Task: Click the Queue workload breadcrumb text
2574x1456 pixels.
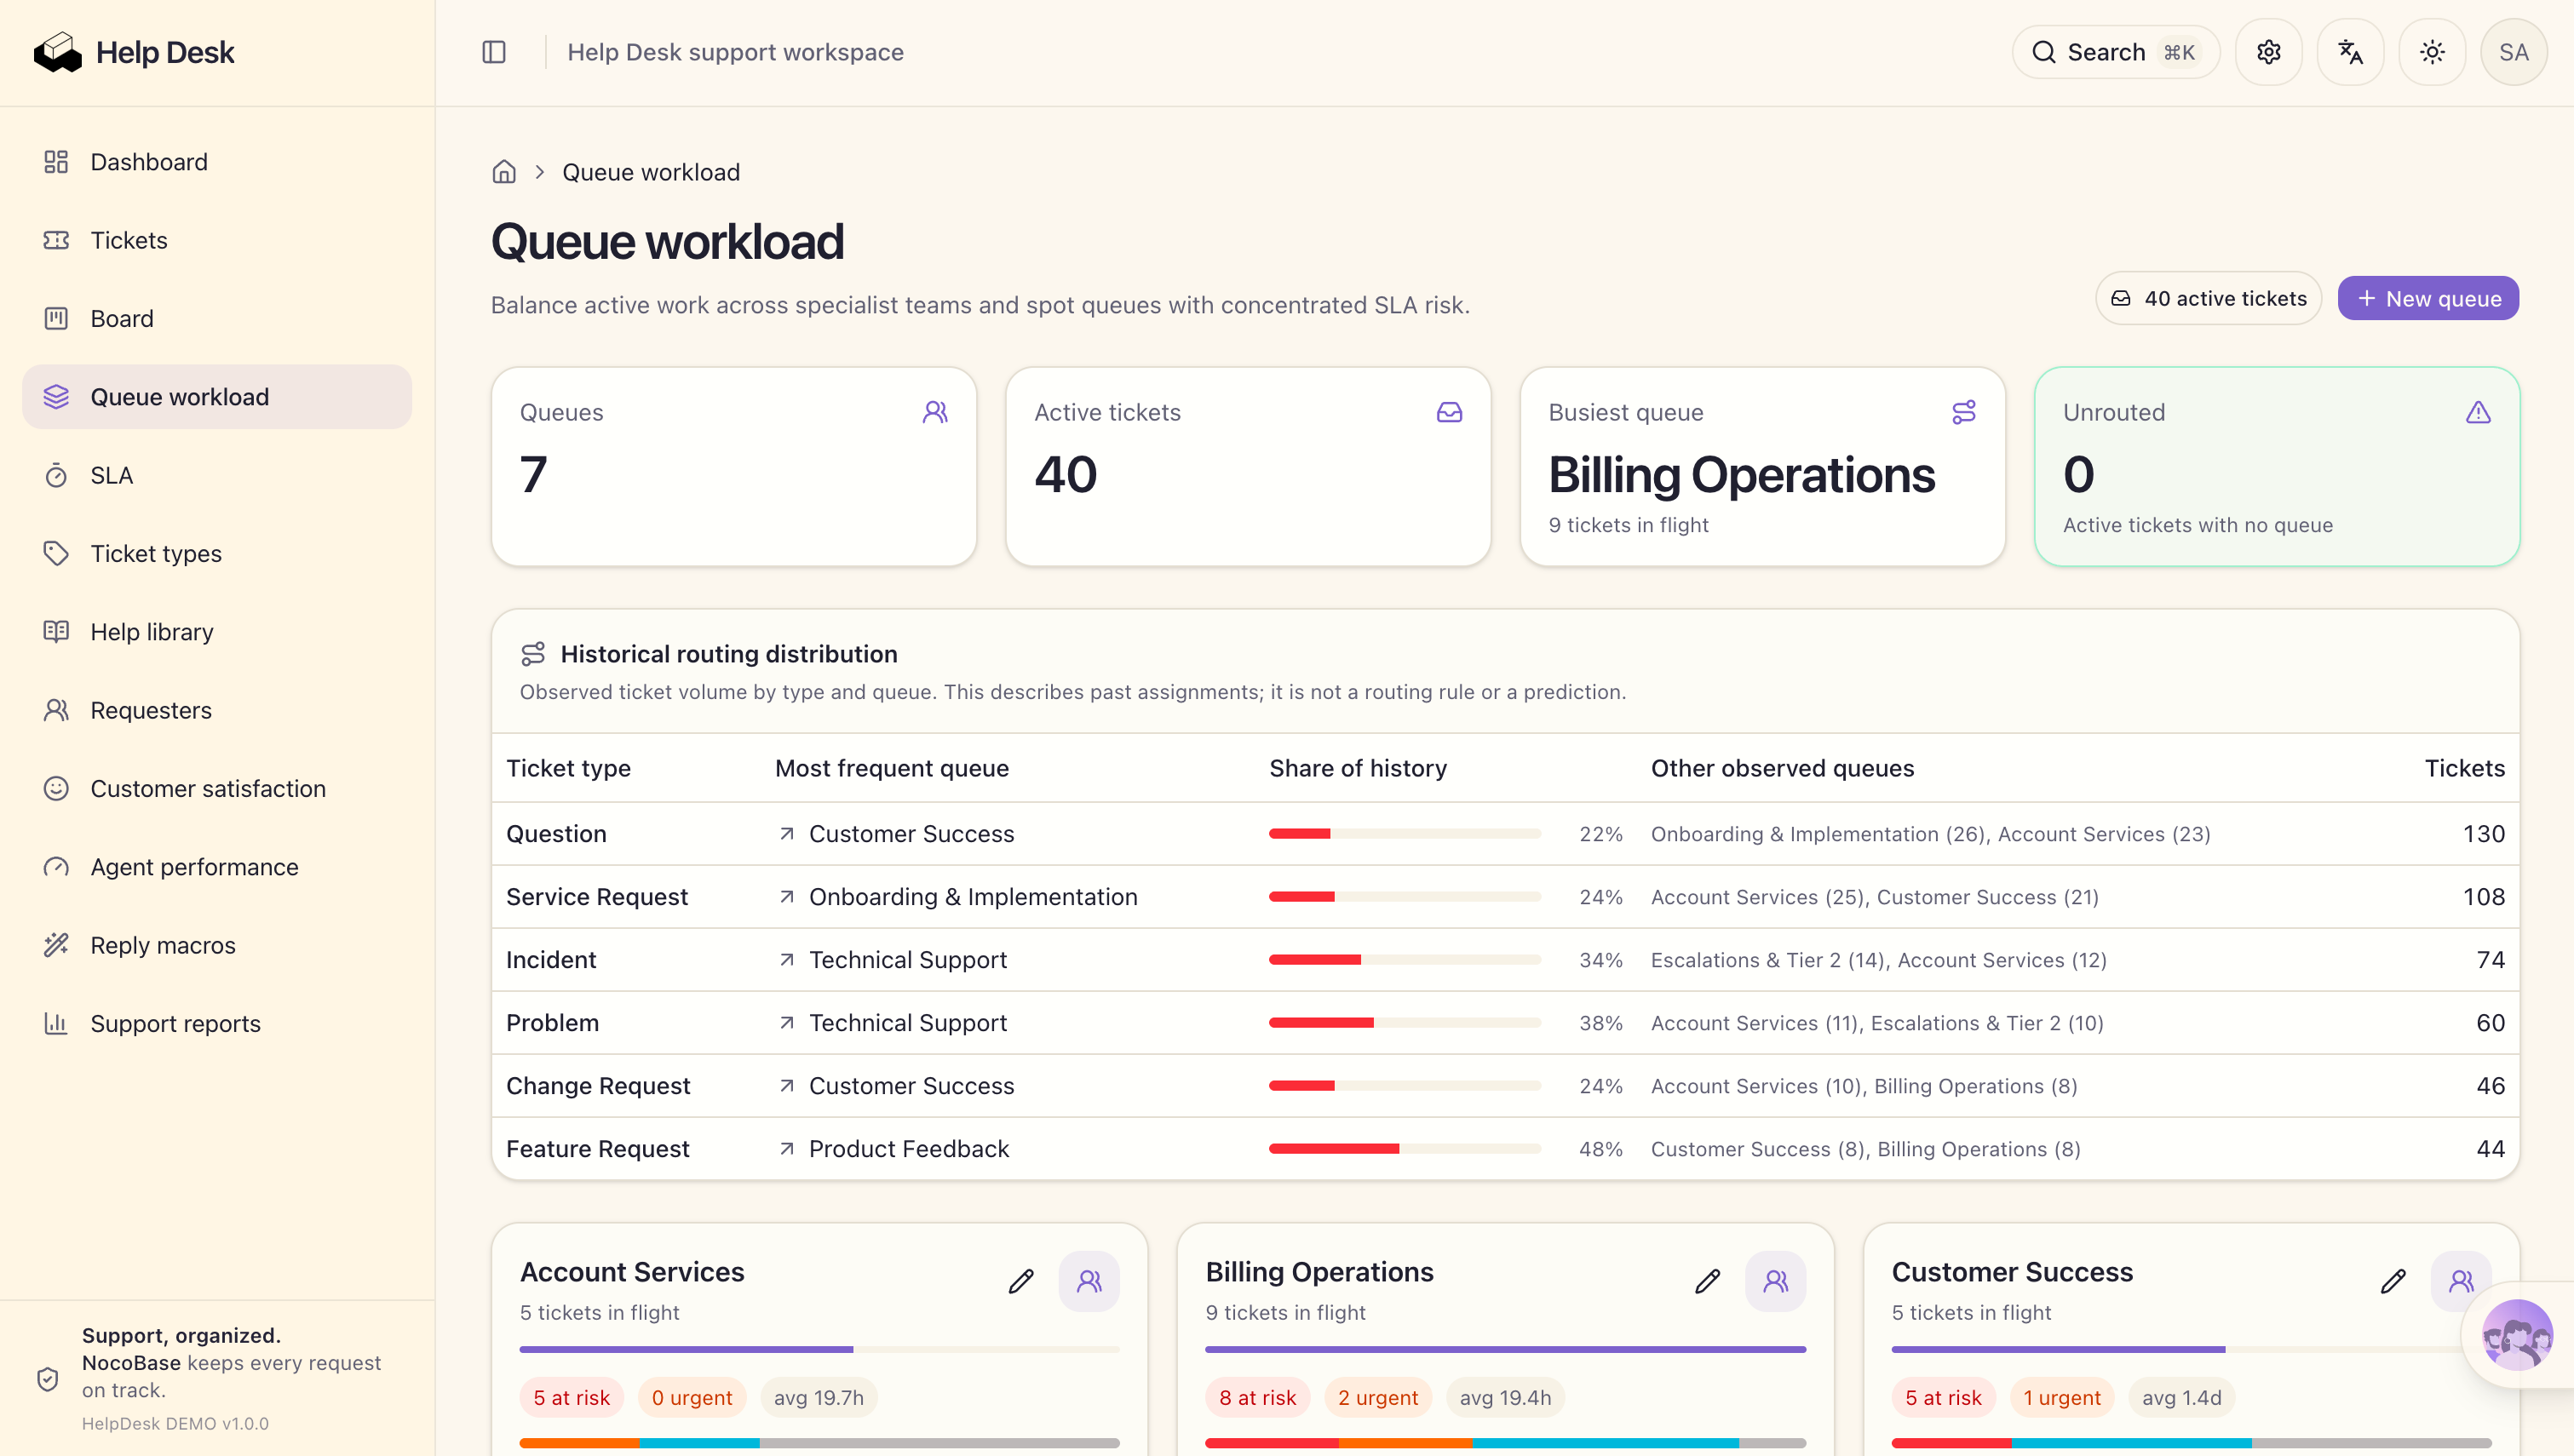Action: pos(651,172)
